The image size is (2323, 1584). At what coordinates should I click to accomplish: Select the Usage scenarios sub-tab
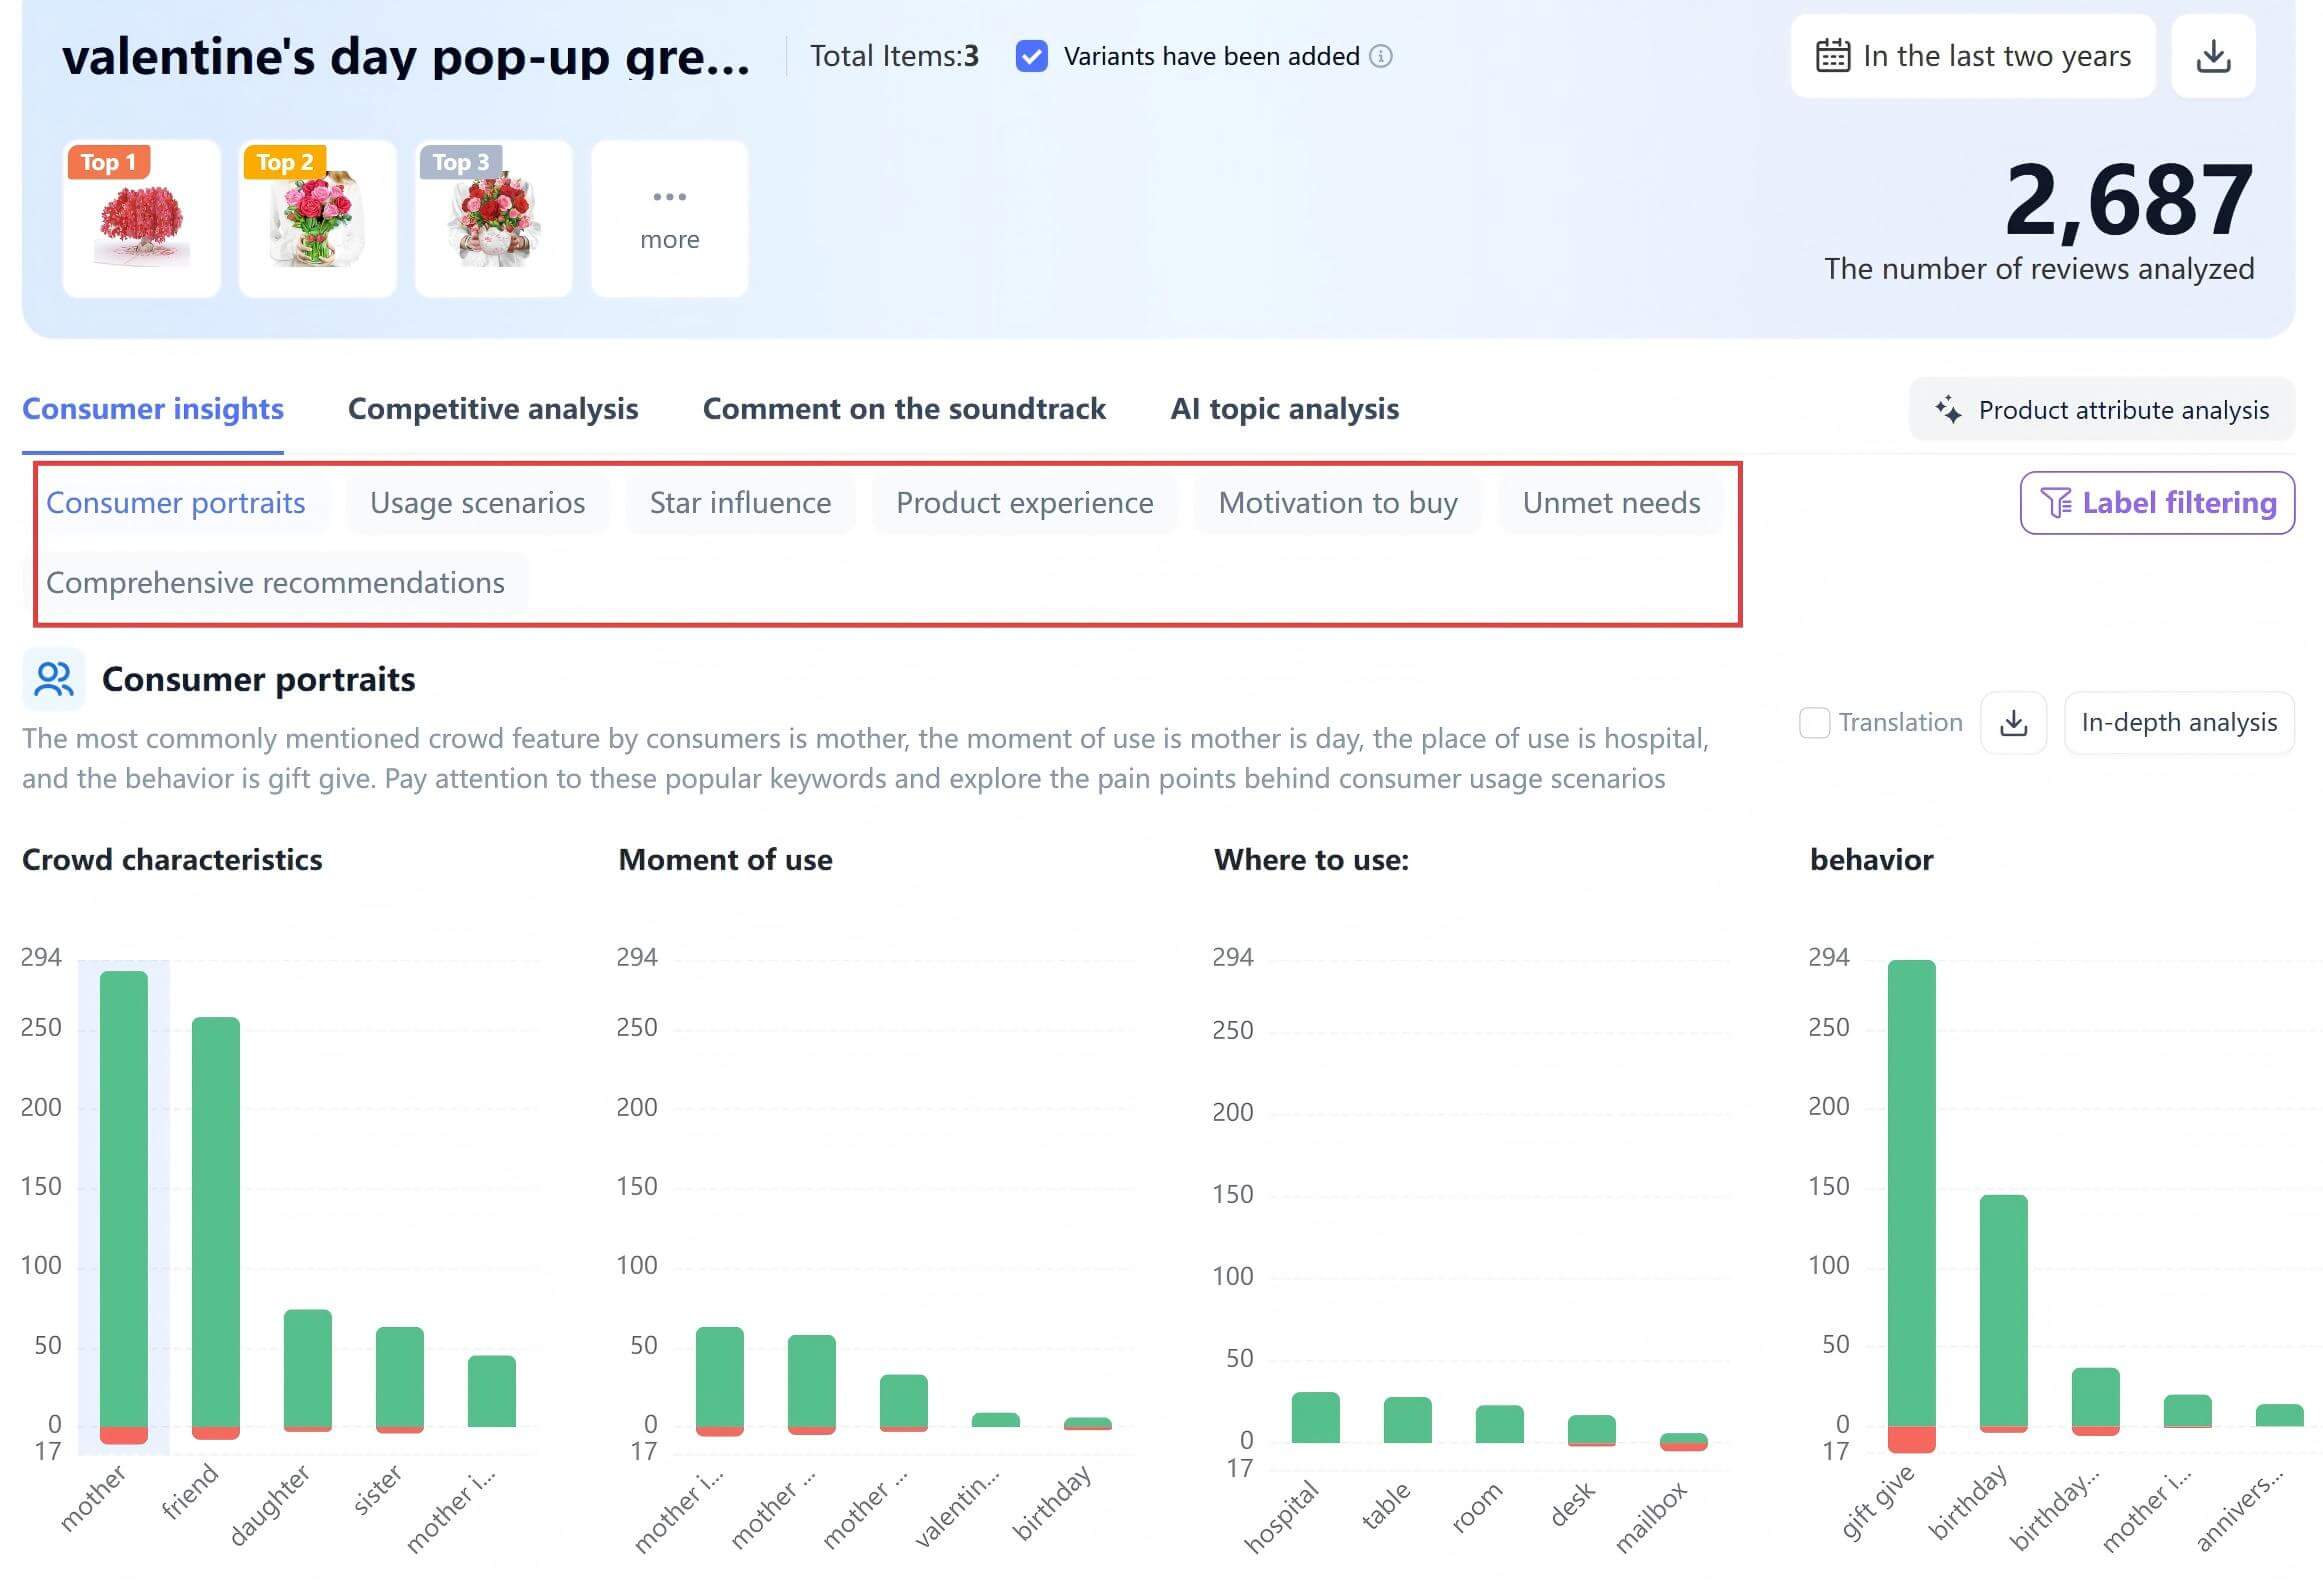coord(477,503)
